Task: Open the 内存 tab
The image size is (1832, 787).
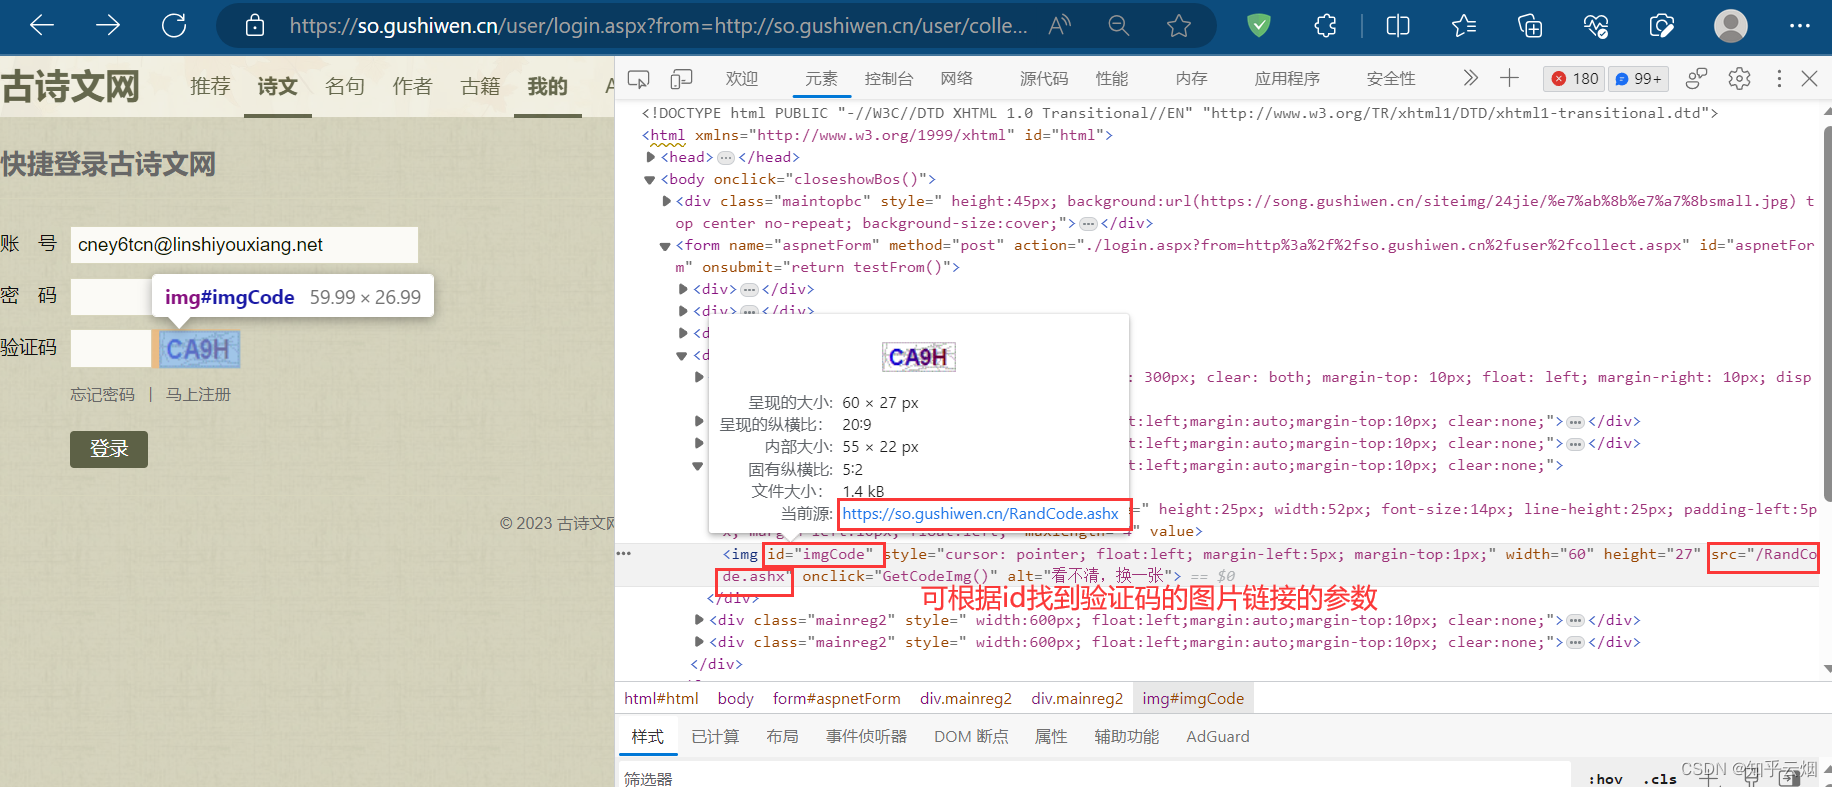Action: pyautogui.click(x=1192, y=79)
